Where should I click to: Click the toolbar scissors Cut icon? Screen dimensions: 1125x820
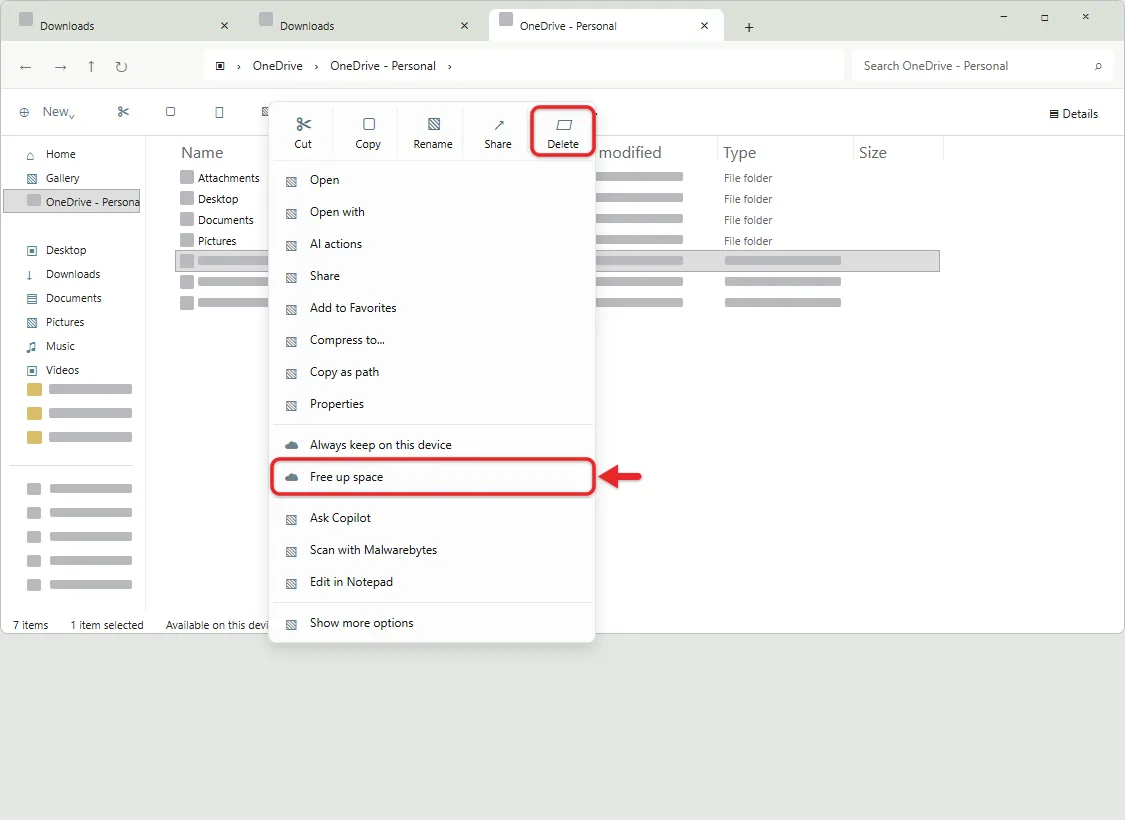[123, 112]
